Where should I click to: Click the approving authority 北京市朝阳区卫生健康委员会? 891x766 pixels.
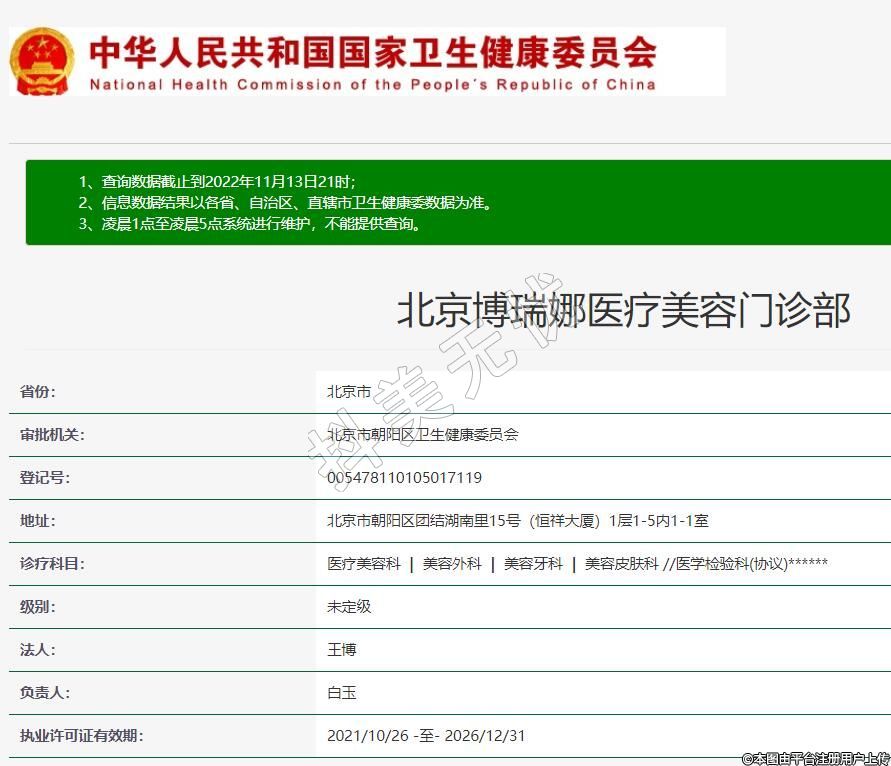click(x=422, y=435)
